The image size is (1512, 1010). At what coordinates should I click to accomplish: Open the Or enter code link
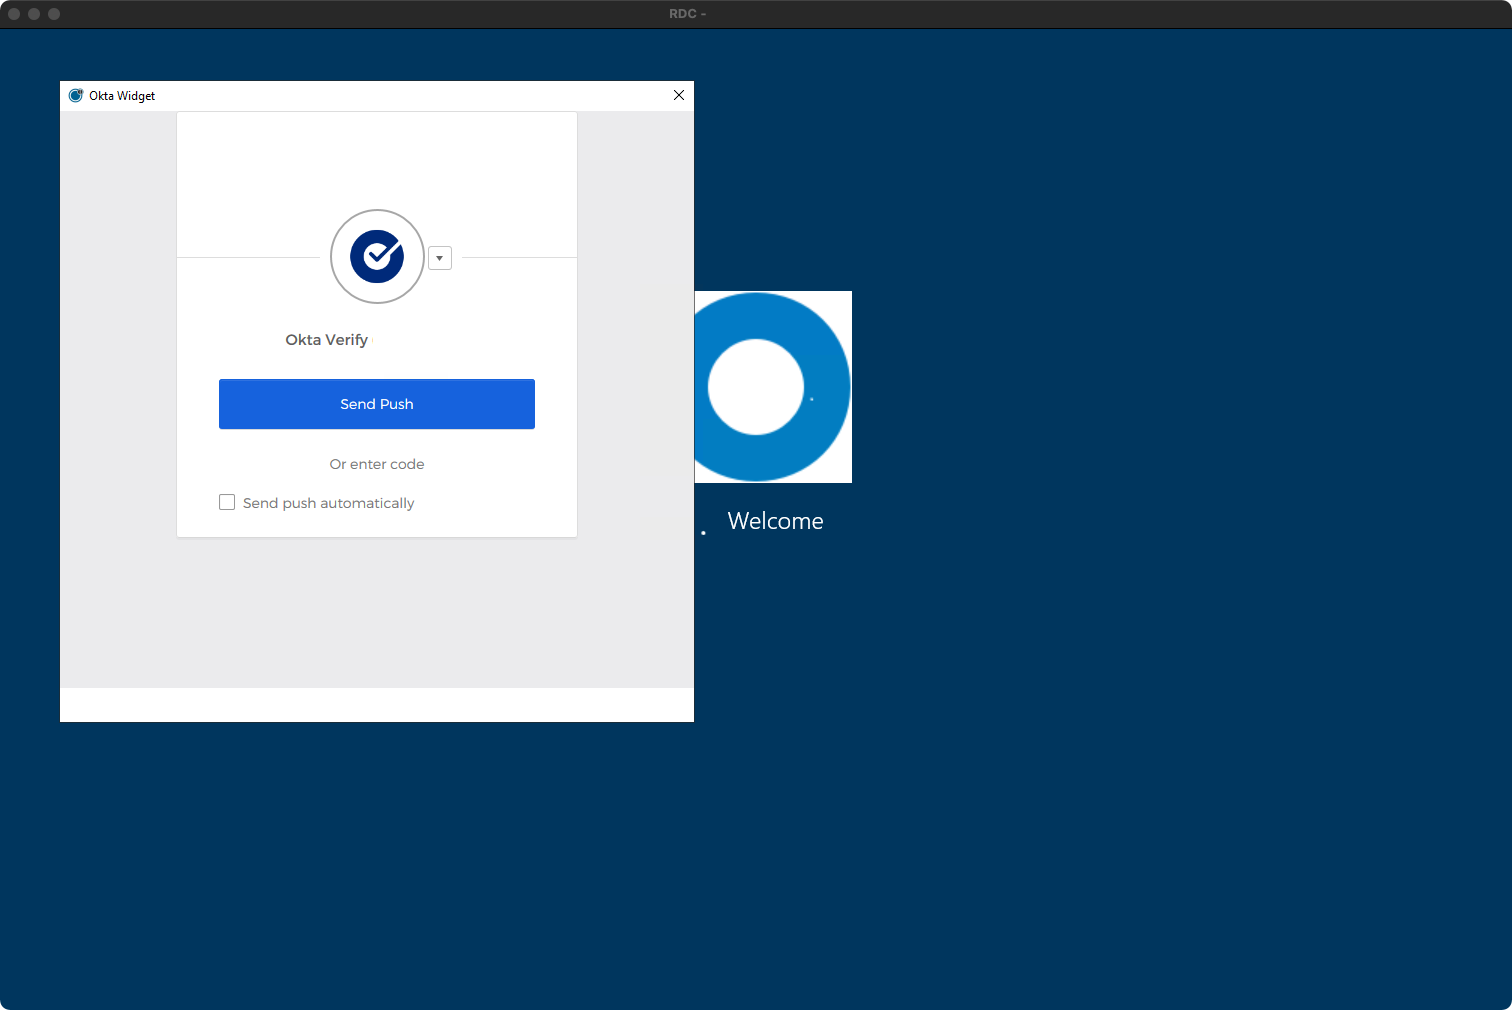[x=377, y=464]
